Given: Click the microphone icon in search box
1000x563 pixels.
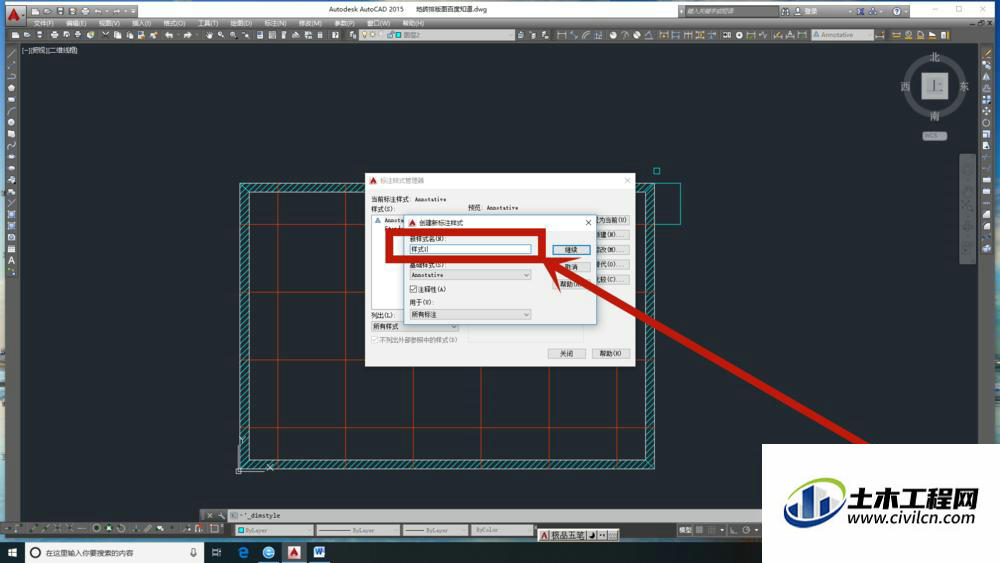Looking at the screenshot, I should tap(193, 552).
